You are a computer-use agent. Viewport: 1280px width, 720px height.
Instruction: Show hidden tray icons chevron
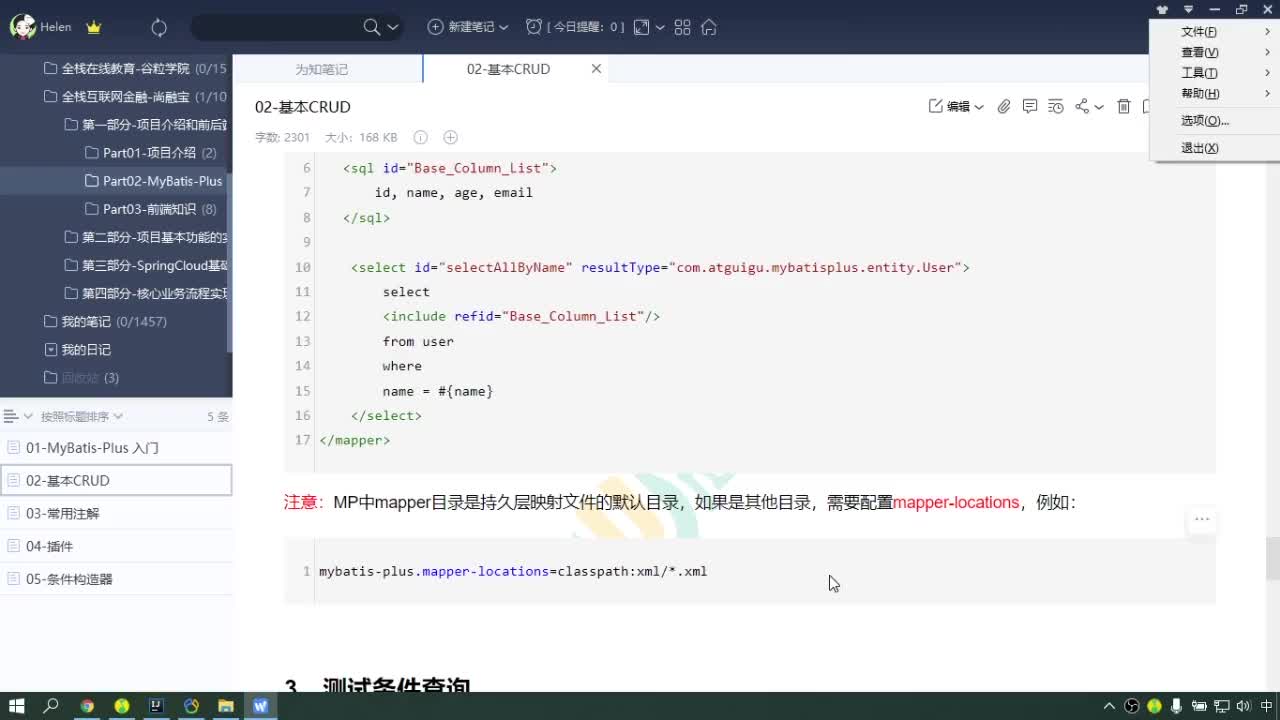[x=1109, y=706]
